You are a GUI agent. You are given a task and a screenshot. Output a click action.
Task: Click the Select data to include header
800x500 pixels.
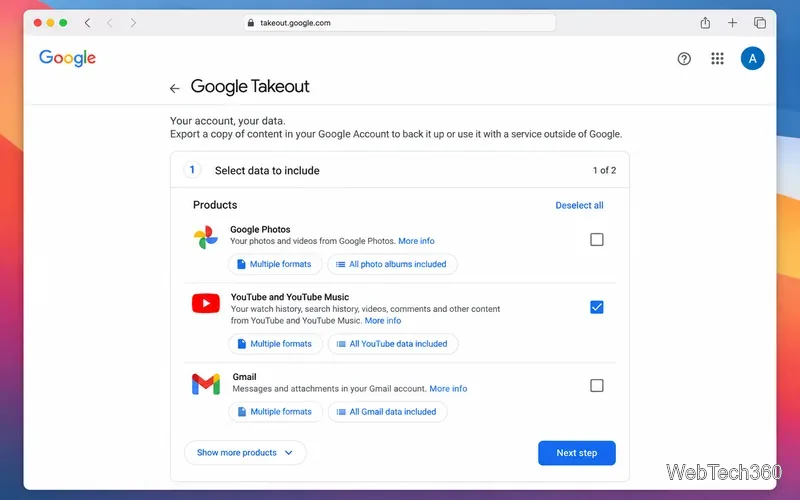(x=267, y=170)
